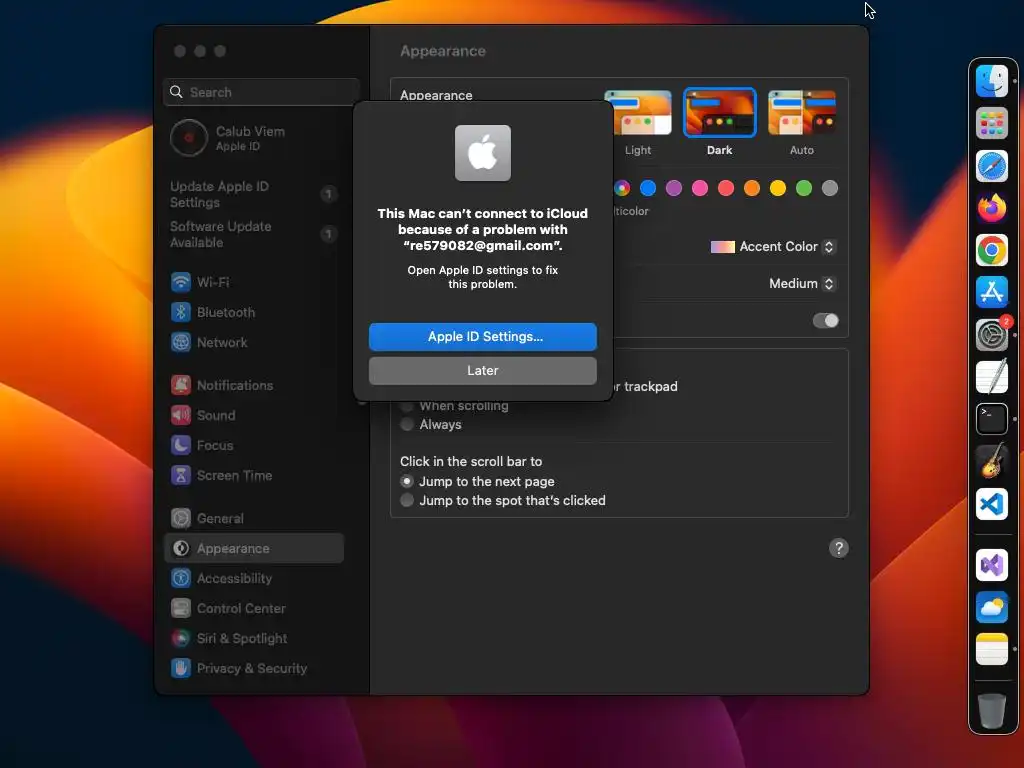Viewport: 1024px width, 768px height.
Task: Choose the Dark appearance thumbnail
Action: pyautogui.click(x=719, y=113)
